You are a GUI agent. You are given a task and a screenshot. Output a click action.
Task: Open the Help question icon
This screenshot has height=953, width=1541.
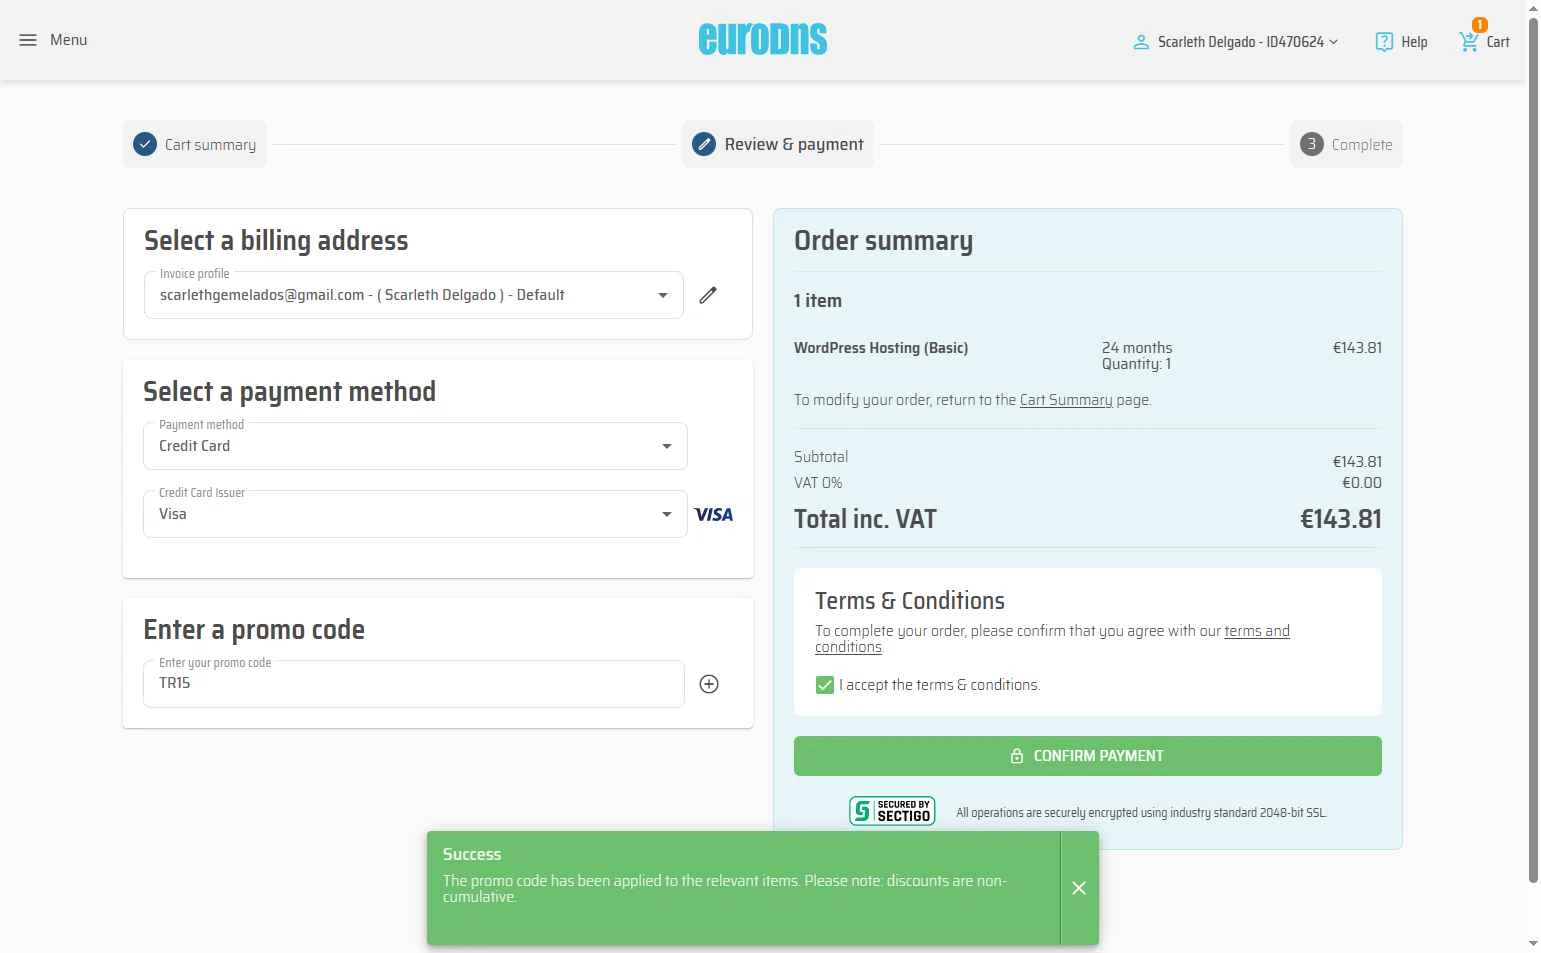pyautogui.click(x=1384, y=42)
